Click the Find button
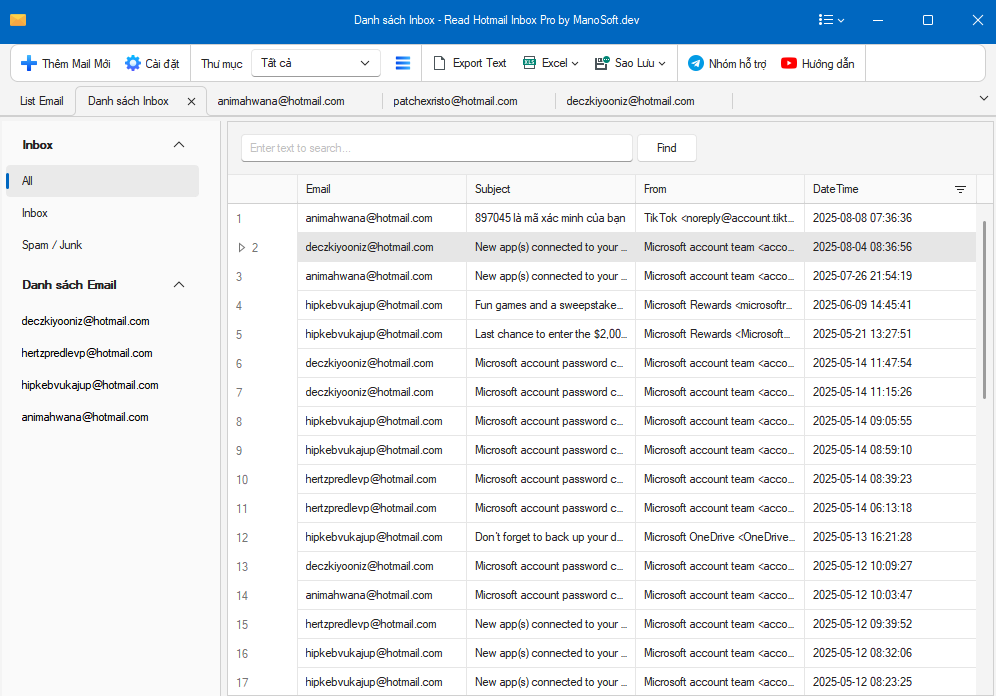Viewport: 996px width, 696px height. (666, 148)
